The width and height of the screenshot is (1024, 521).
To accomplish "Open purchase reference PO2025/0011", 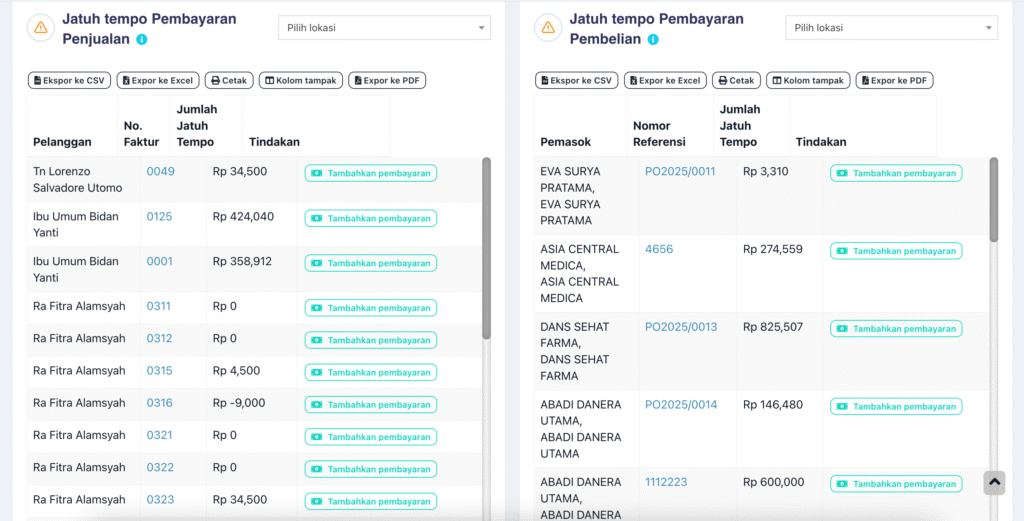I will point(680,172).
